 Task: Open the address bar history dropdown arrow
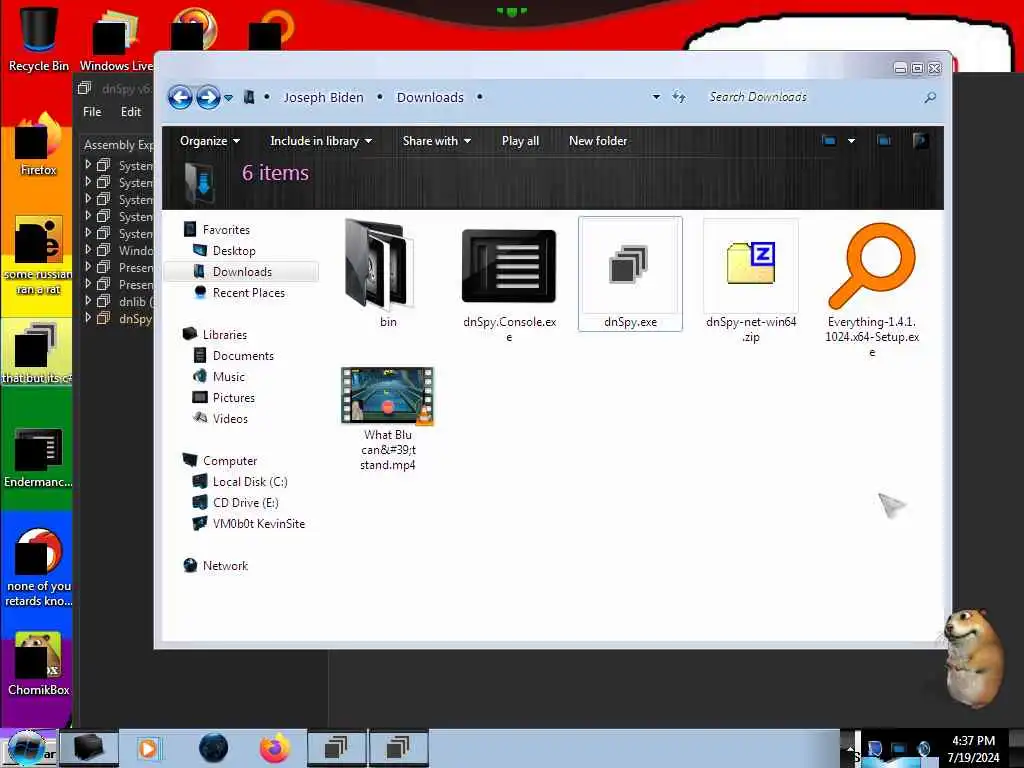[x=656, y=97]
